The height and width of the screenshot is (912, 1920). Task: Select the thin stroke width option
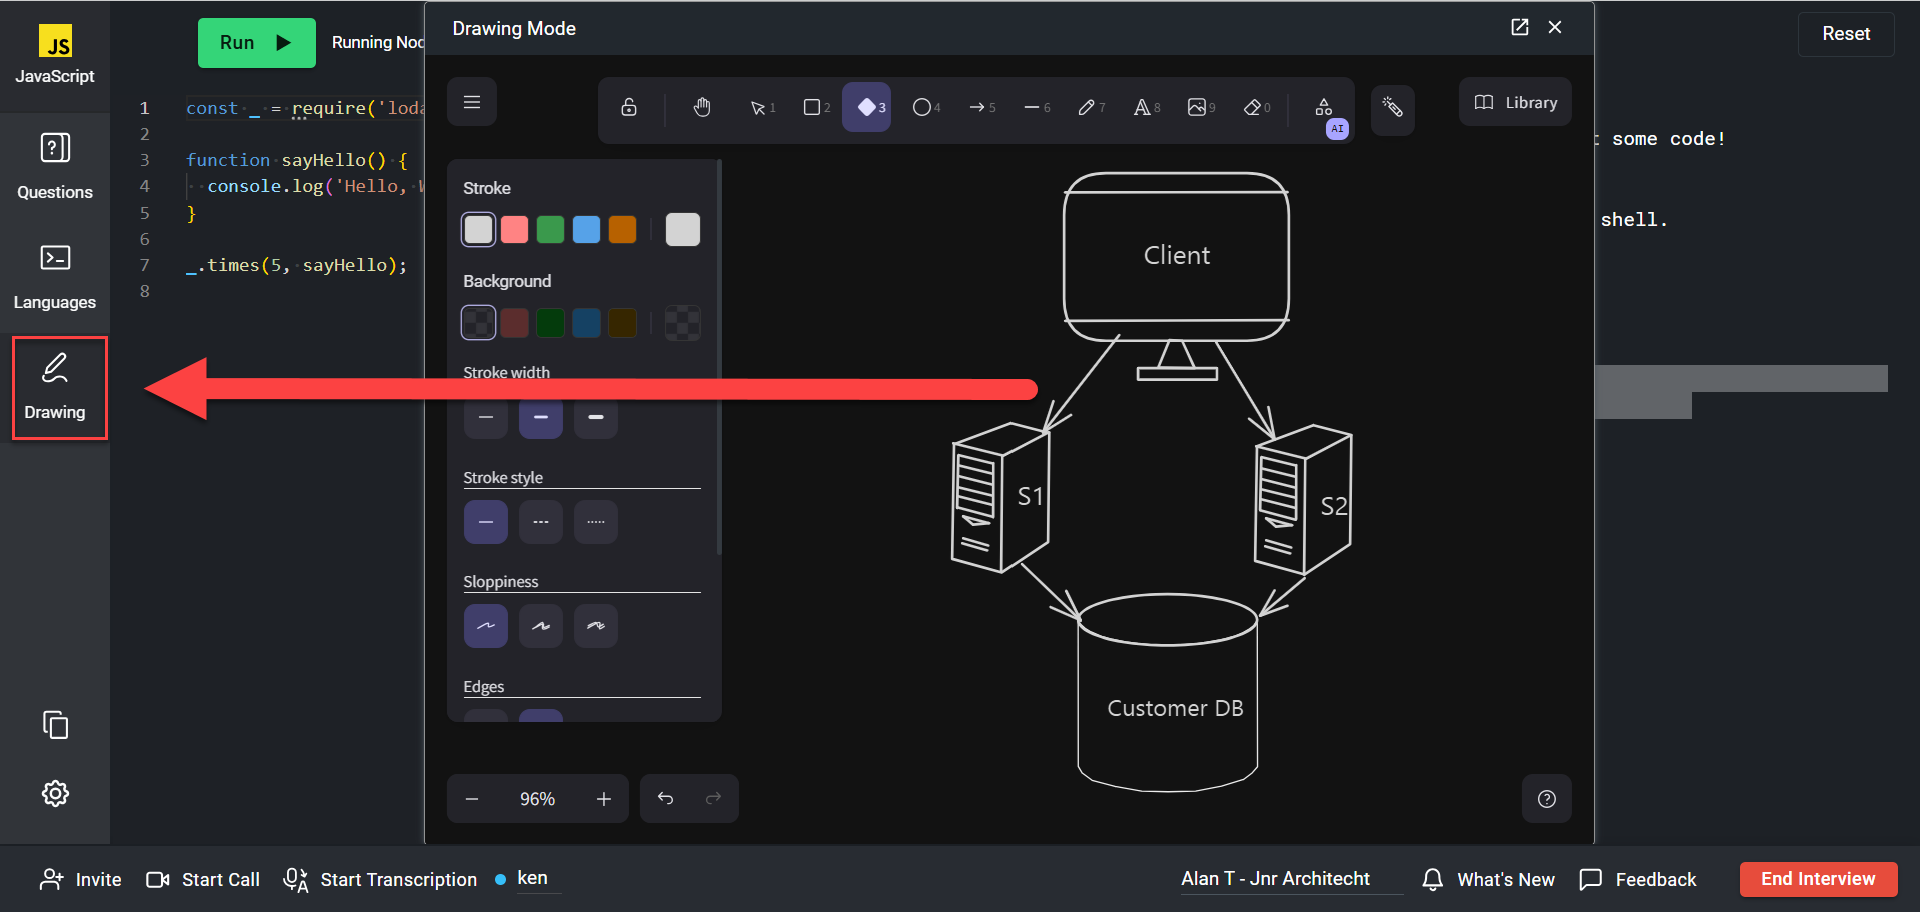pos(486,417)
